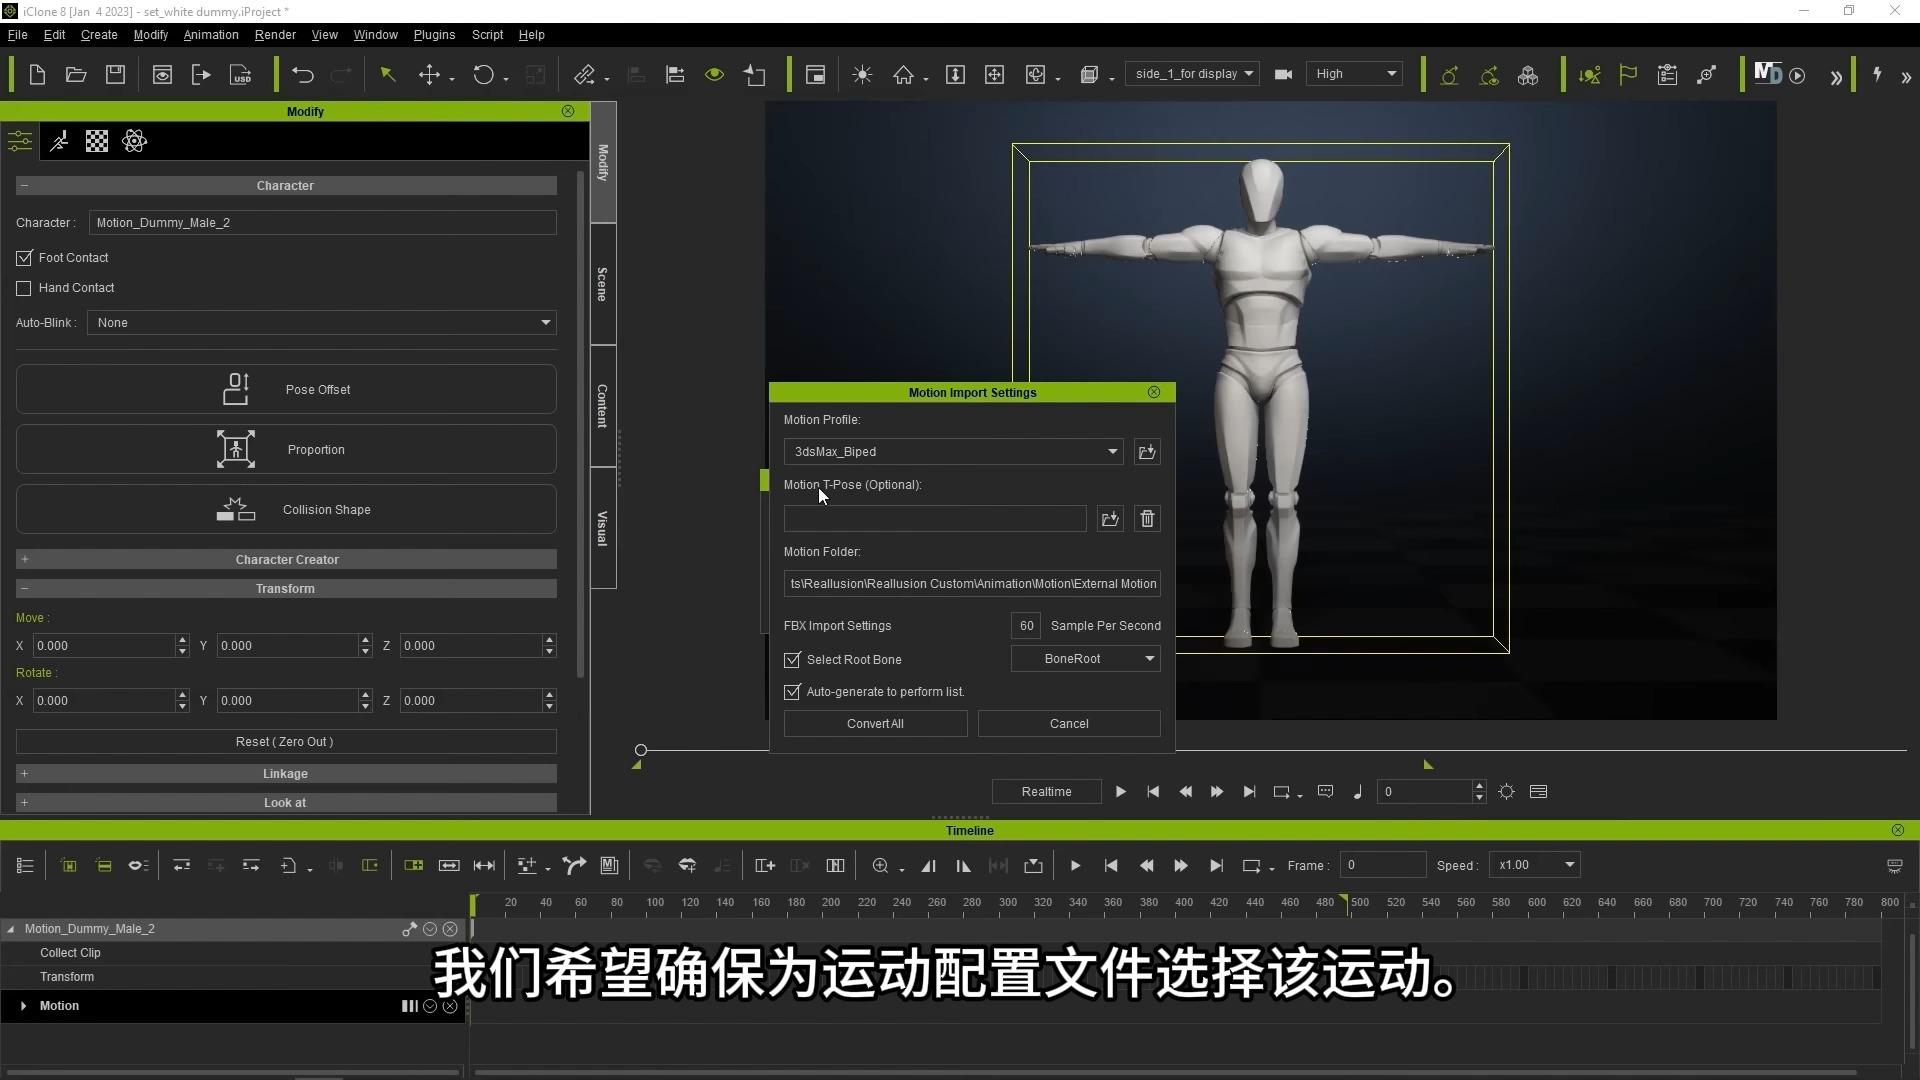The height and width of the screenshot is (1080, 1920).
Task: Open the Proportion editor
Action: [x=285, y=449]
